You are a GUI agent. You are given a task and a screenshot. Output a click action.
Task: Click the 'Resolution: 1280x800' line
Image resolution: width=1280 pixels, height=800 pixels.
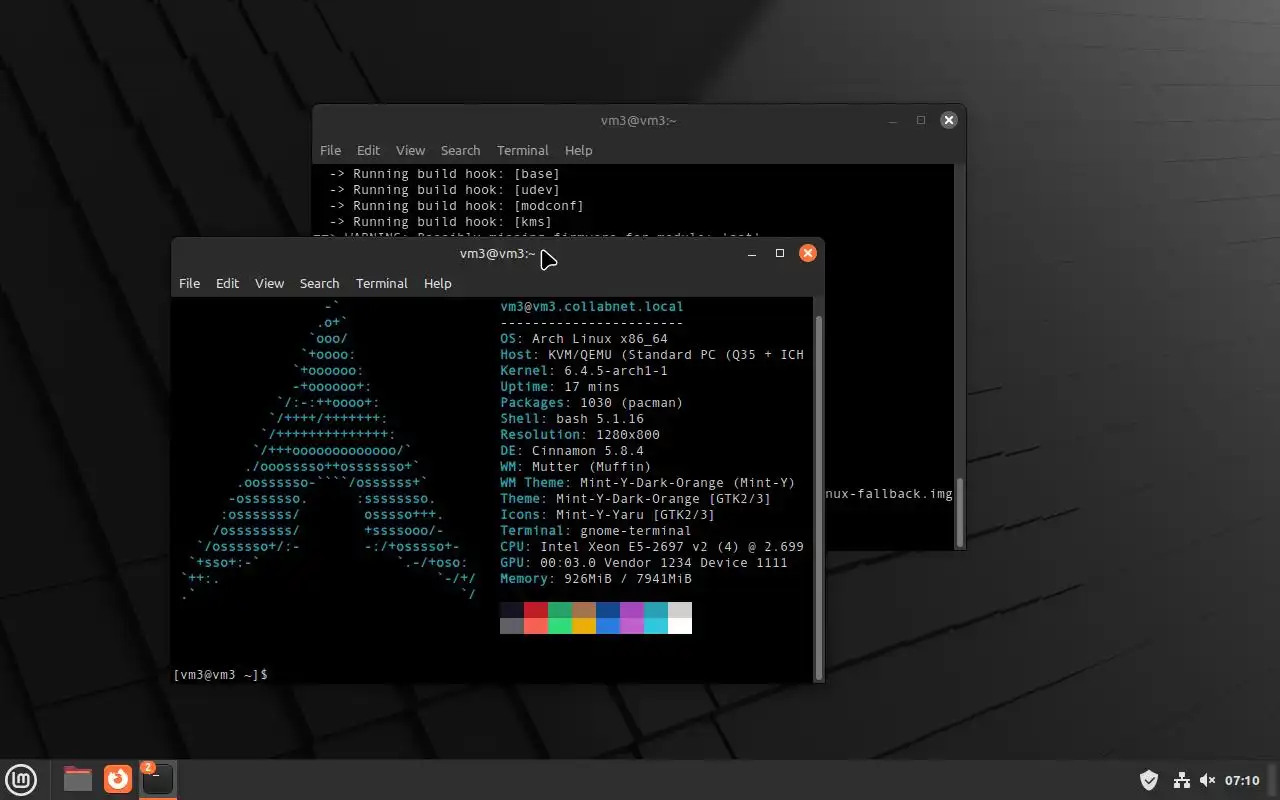tap(580, 435)
